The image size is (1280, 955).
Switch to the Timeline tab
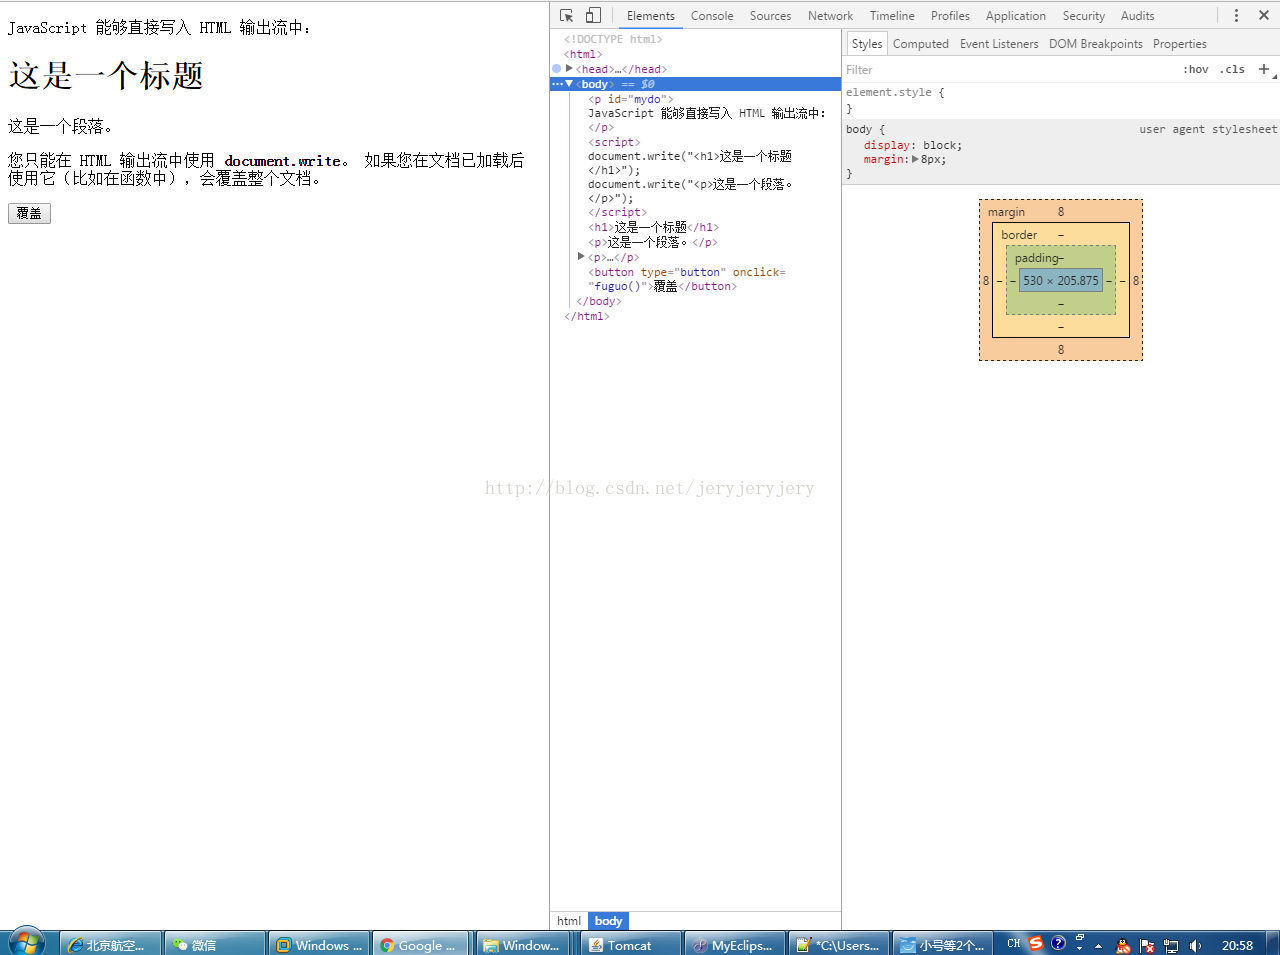[892, 16]
